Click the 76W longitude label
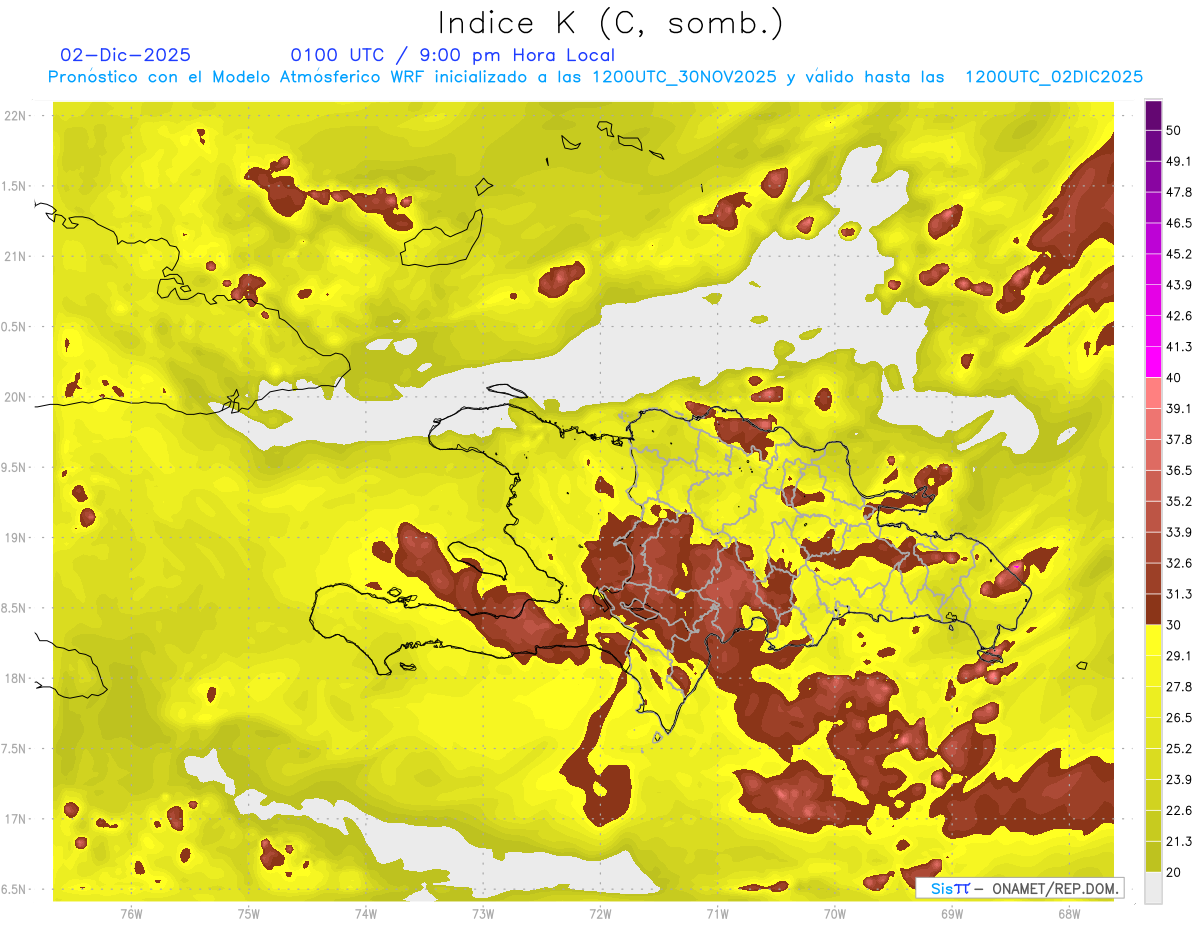Viewport: 1200px width, 927px height. coord(131,914)
